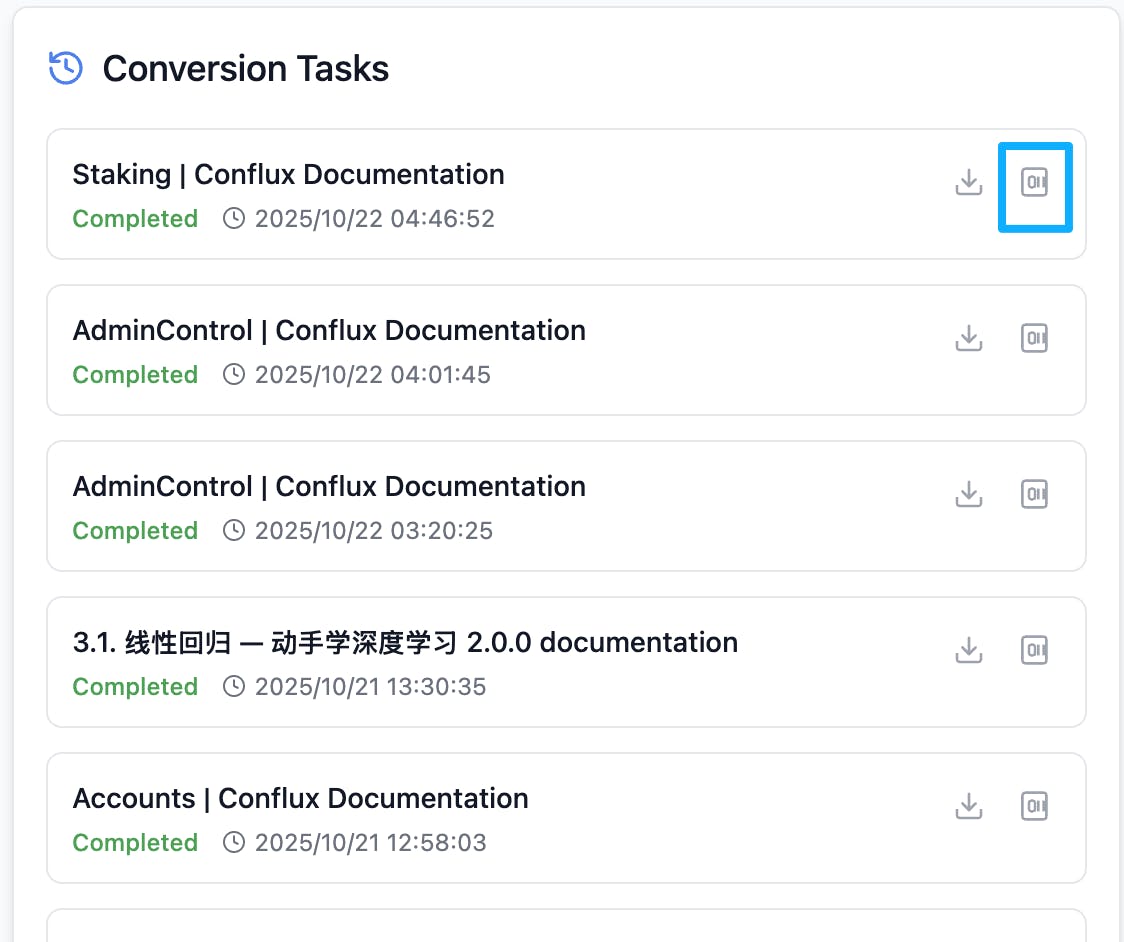Image resolution: width=1124 pixels, height=942 pixels.
Task: Open the 3.1. 线性回归 documentation task title
Action: click(x=405, y=642)
